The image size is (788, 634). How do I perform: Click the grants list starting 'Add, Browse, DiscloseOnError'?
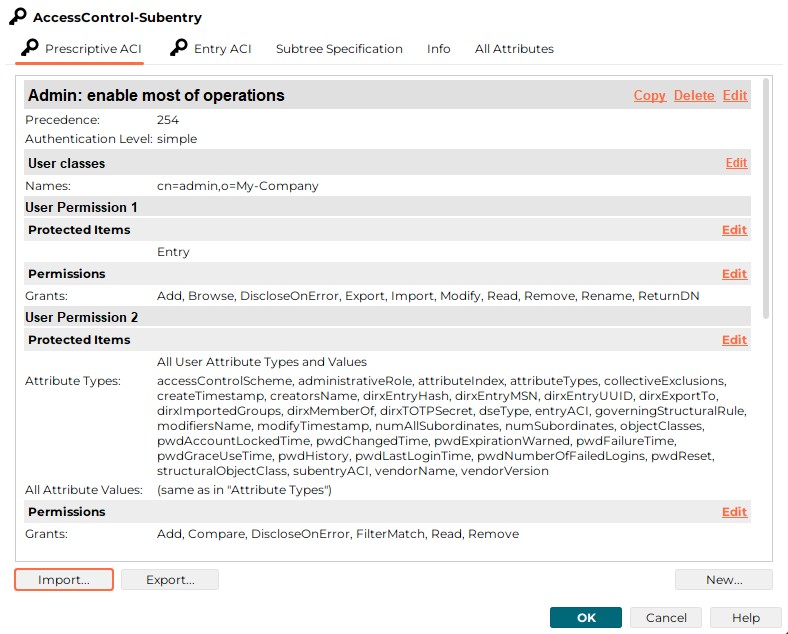tap(428, 296)
